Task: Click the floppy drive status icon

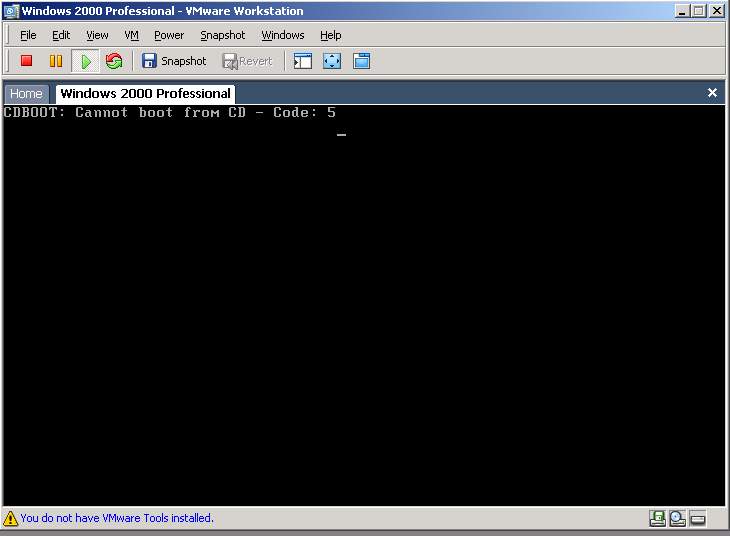Action: (x=657, y=518)
